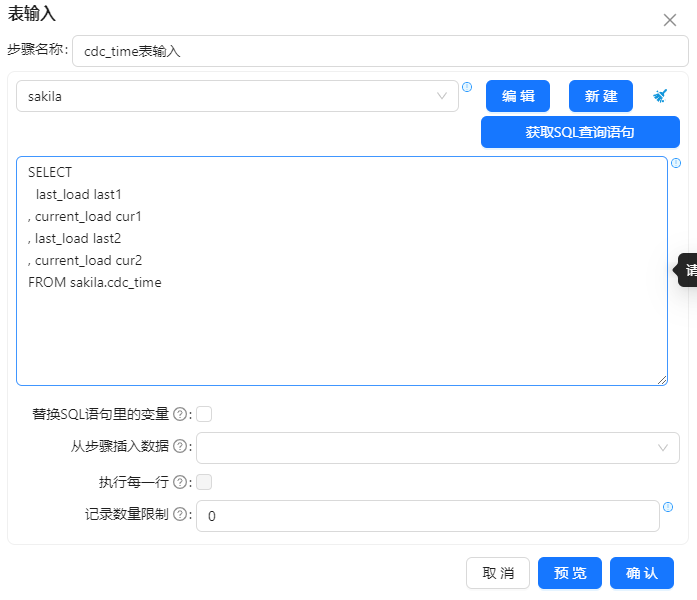The width and height of the screenshot is (697, 600).
Task: Open the sakila database connection dropdown
Action: 238,96
